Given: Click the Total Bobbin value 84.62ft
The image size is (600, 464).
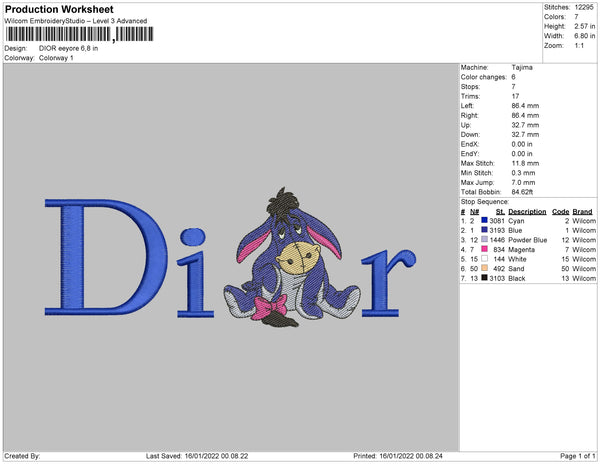Looking at the screenshot, I should [522, 192].
